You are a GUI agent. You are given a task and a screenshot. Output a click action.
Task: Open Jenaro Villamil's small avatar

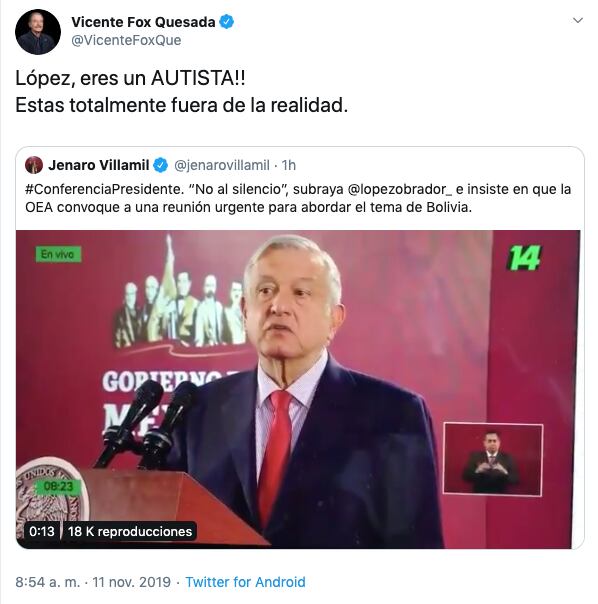pos(34,165)
